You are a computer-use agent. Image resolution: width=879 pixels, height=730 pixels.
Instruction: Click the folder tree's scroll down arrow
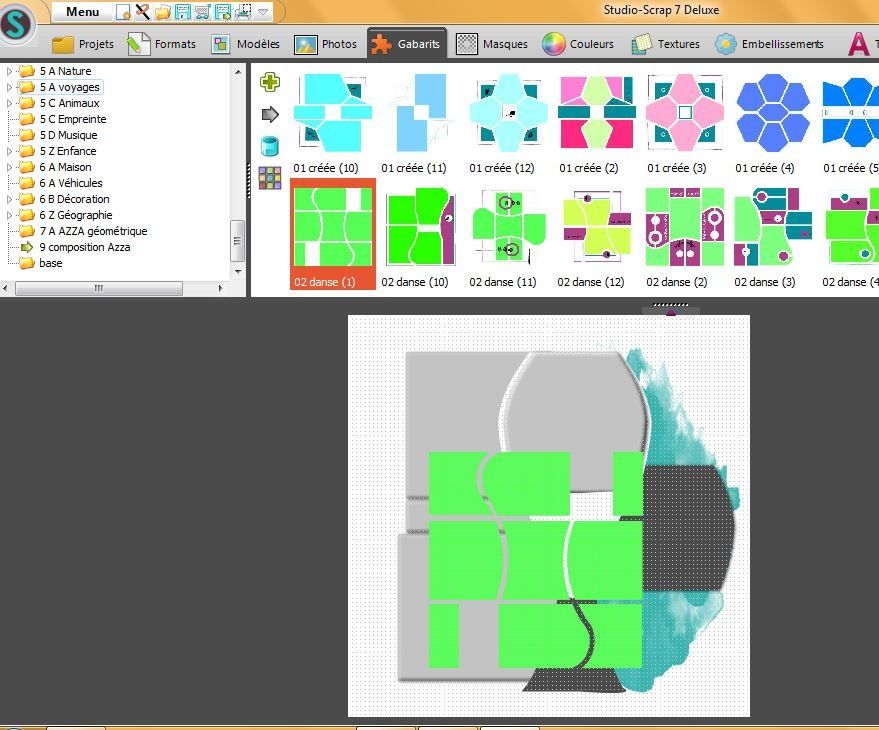click(238, 271)
